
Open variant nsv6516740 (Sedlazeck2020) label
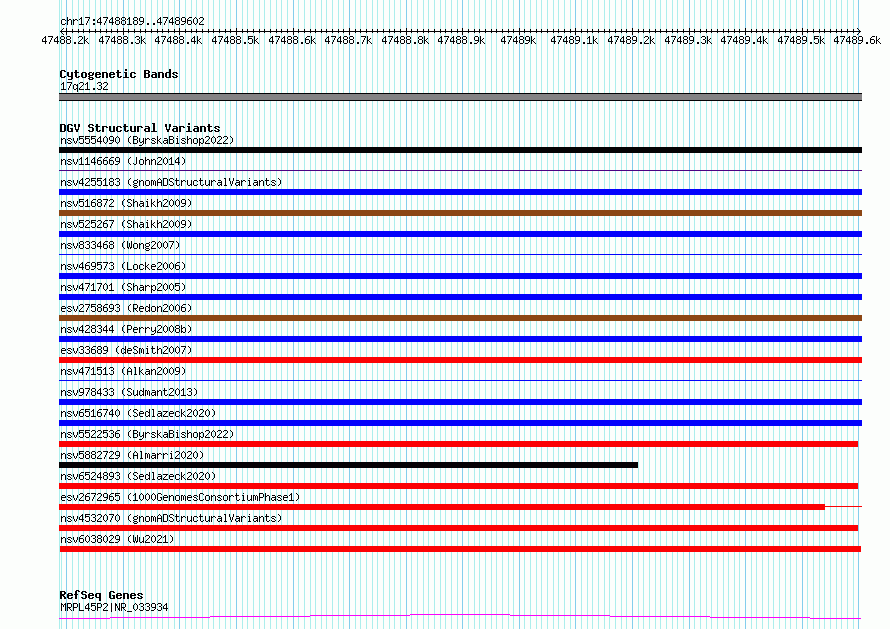click(x=138, y=413)
